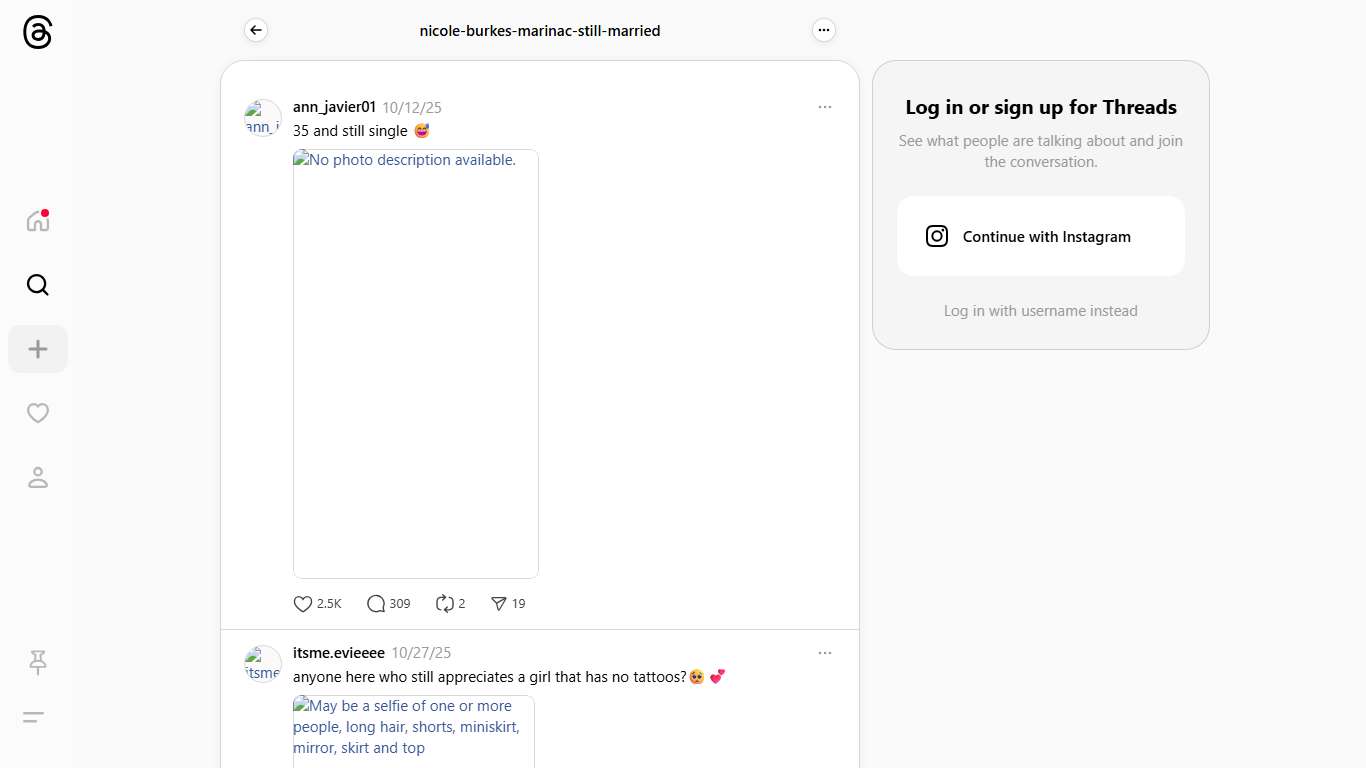Click the pin icon in sidebar
The height and width of the screenshot is (768, 1366).
[x=38, y=662]
